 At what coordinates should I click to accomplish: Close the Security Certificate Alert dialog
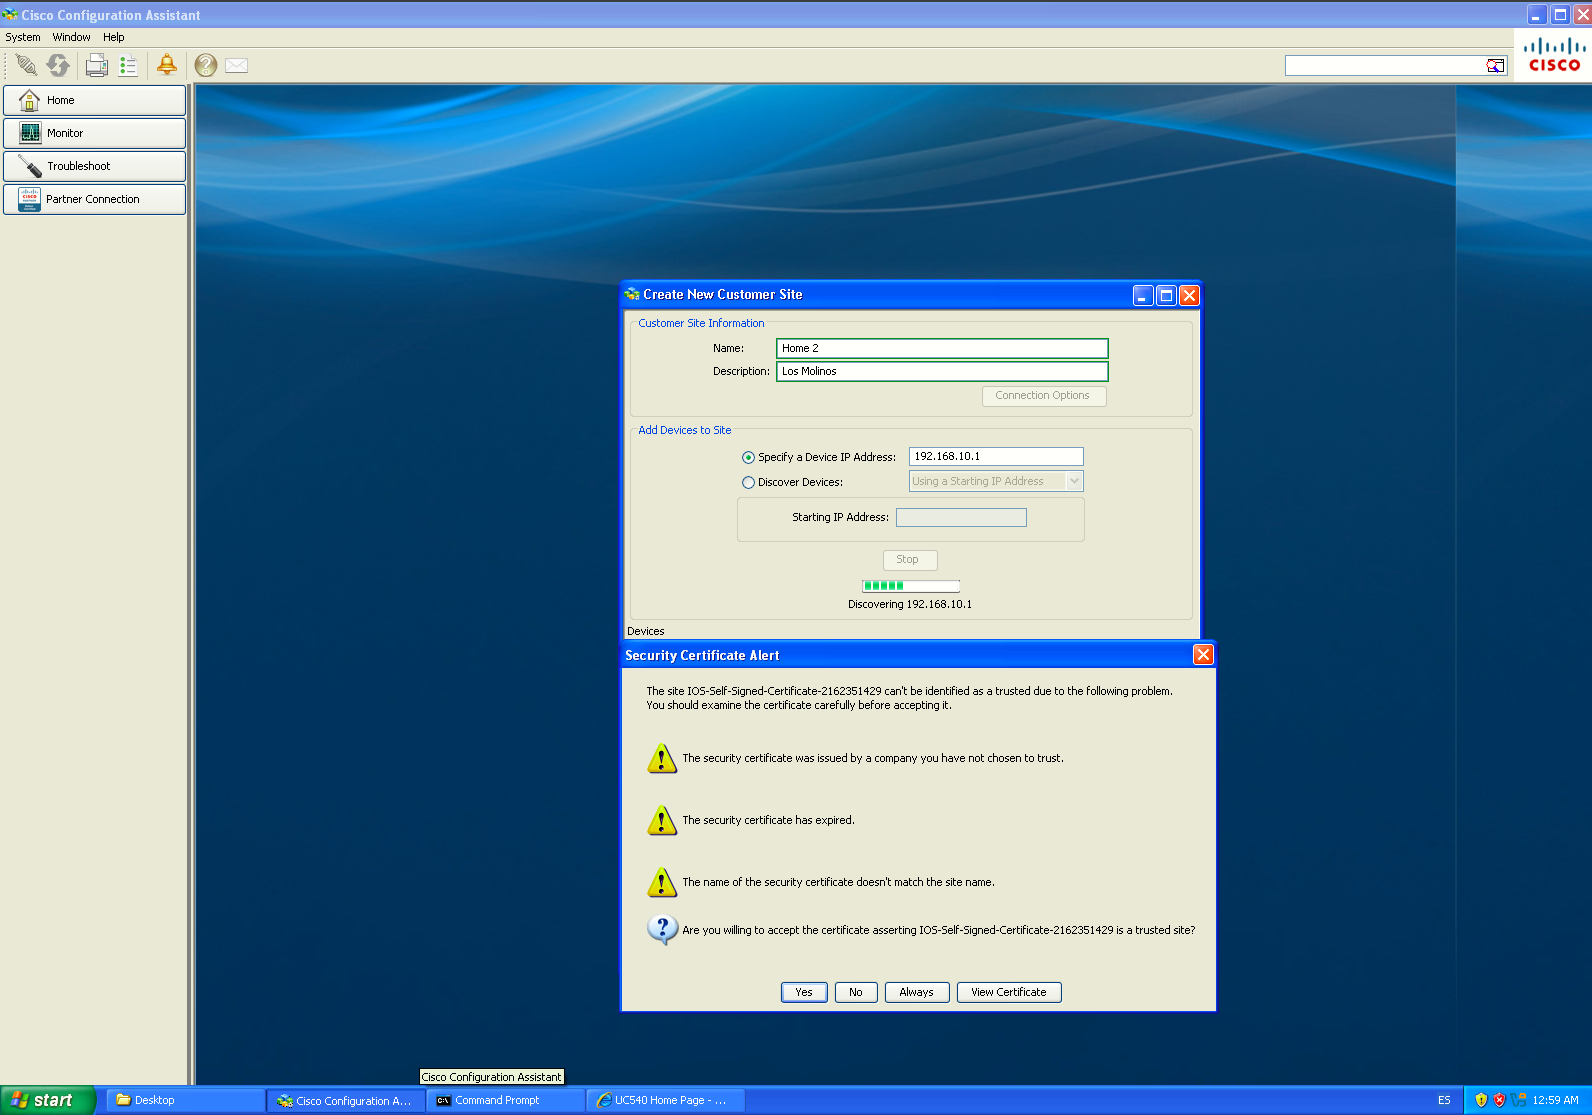(x=1203, y=655)
